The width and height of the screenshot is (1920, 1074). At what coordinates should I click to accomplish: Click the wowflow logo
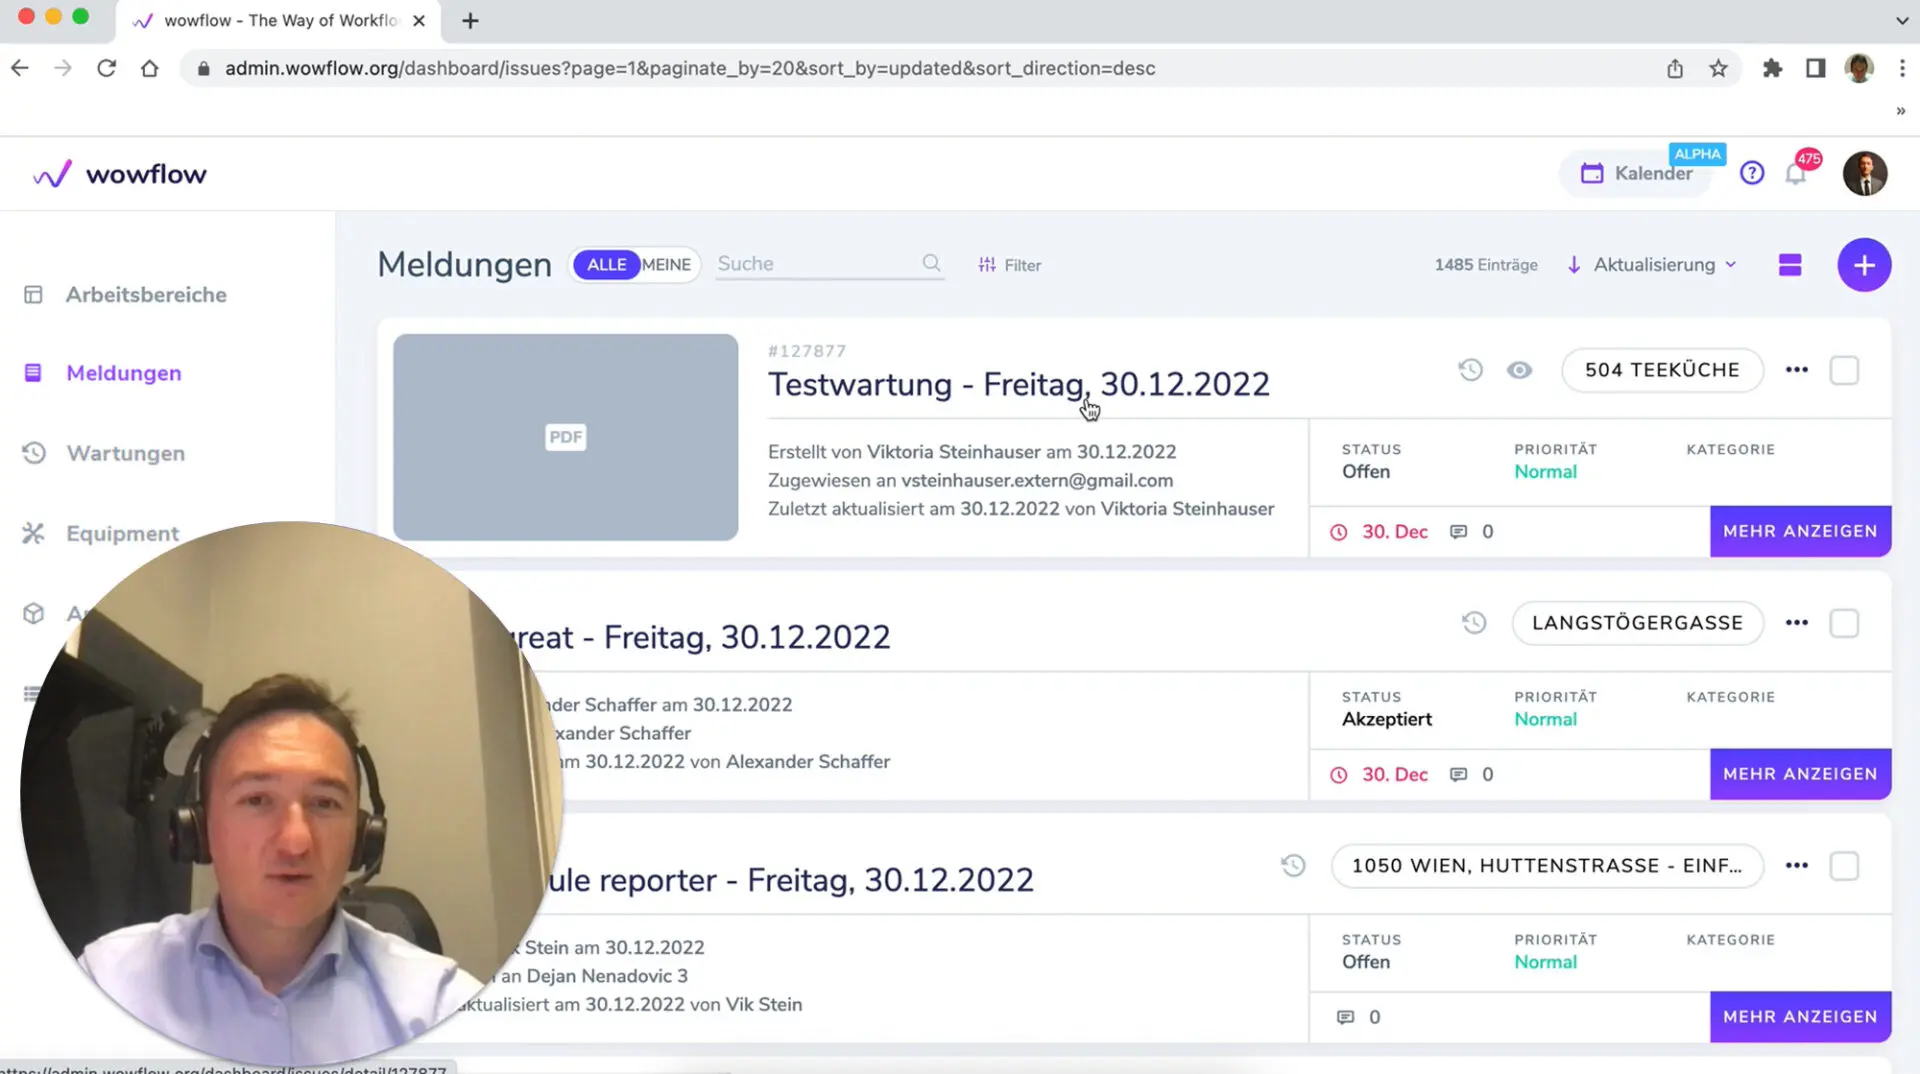tap(119, 174)
